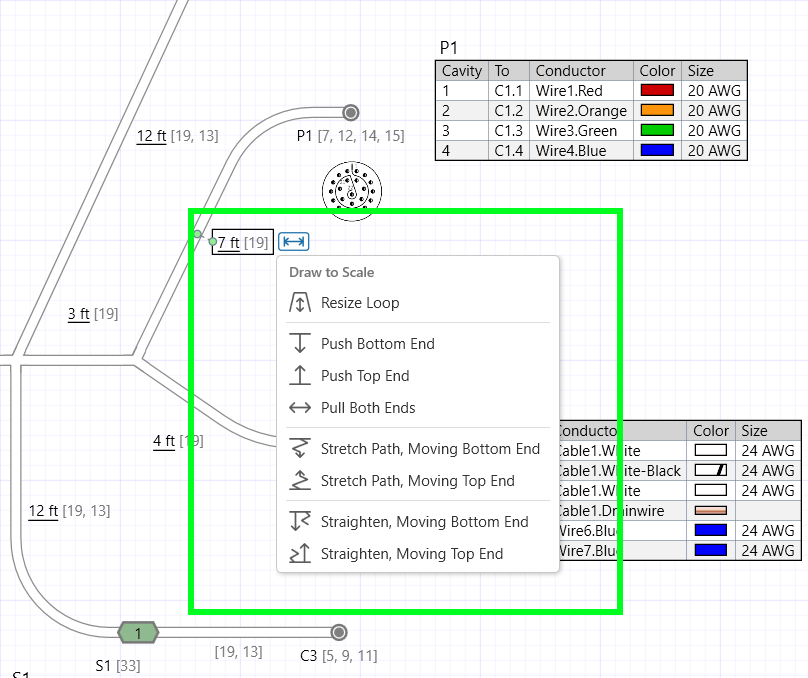Select the Wire1.Red conductor cell
Screen dimensions: 808x678
(581, 91)
